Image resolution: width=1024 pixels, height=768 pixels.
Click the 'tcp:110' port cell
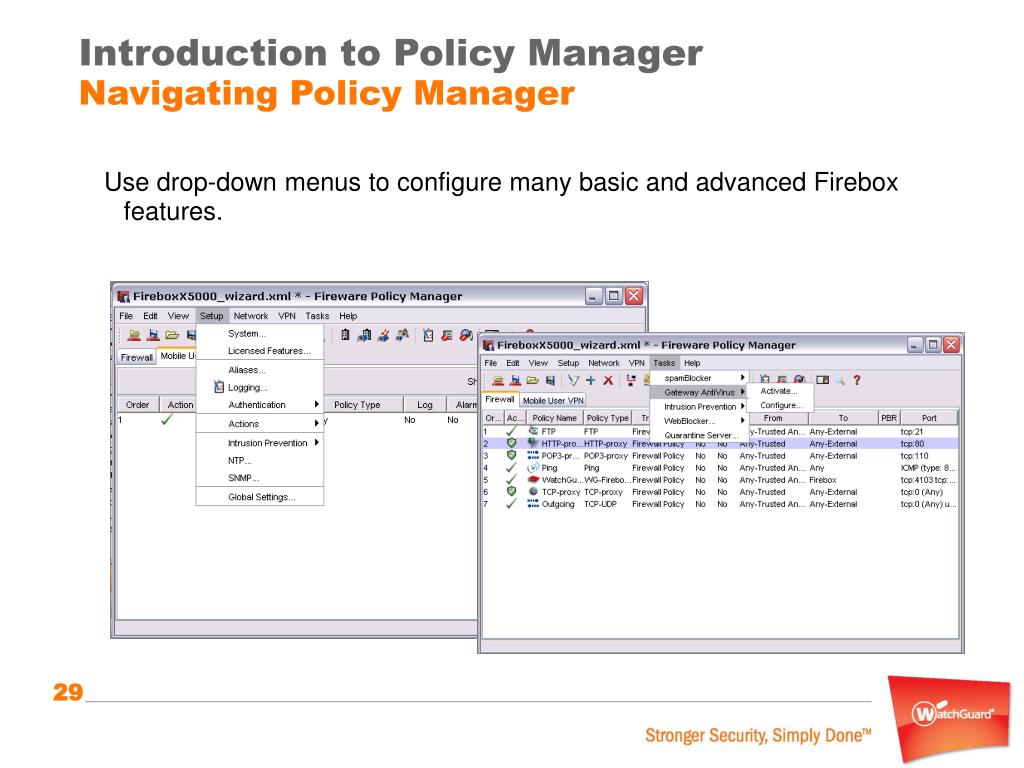(x=914, y=456)
